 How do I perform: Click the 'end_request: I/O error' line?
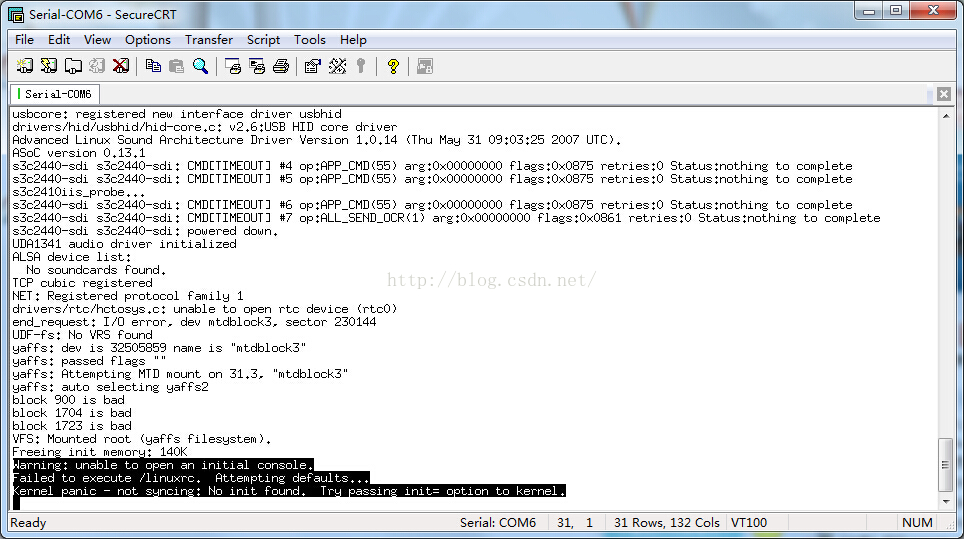(x=194, y=322)
